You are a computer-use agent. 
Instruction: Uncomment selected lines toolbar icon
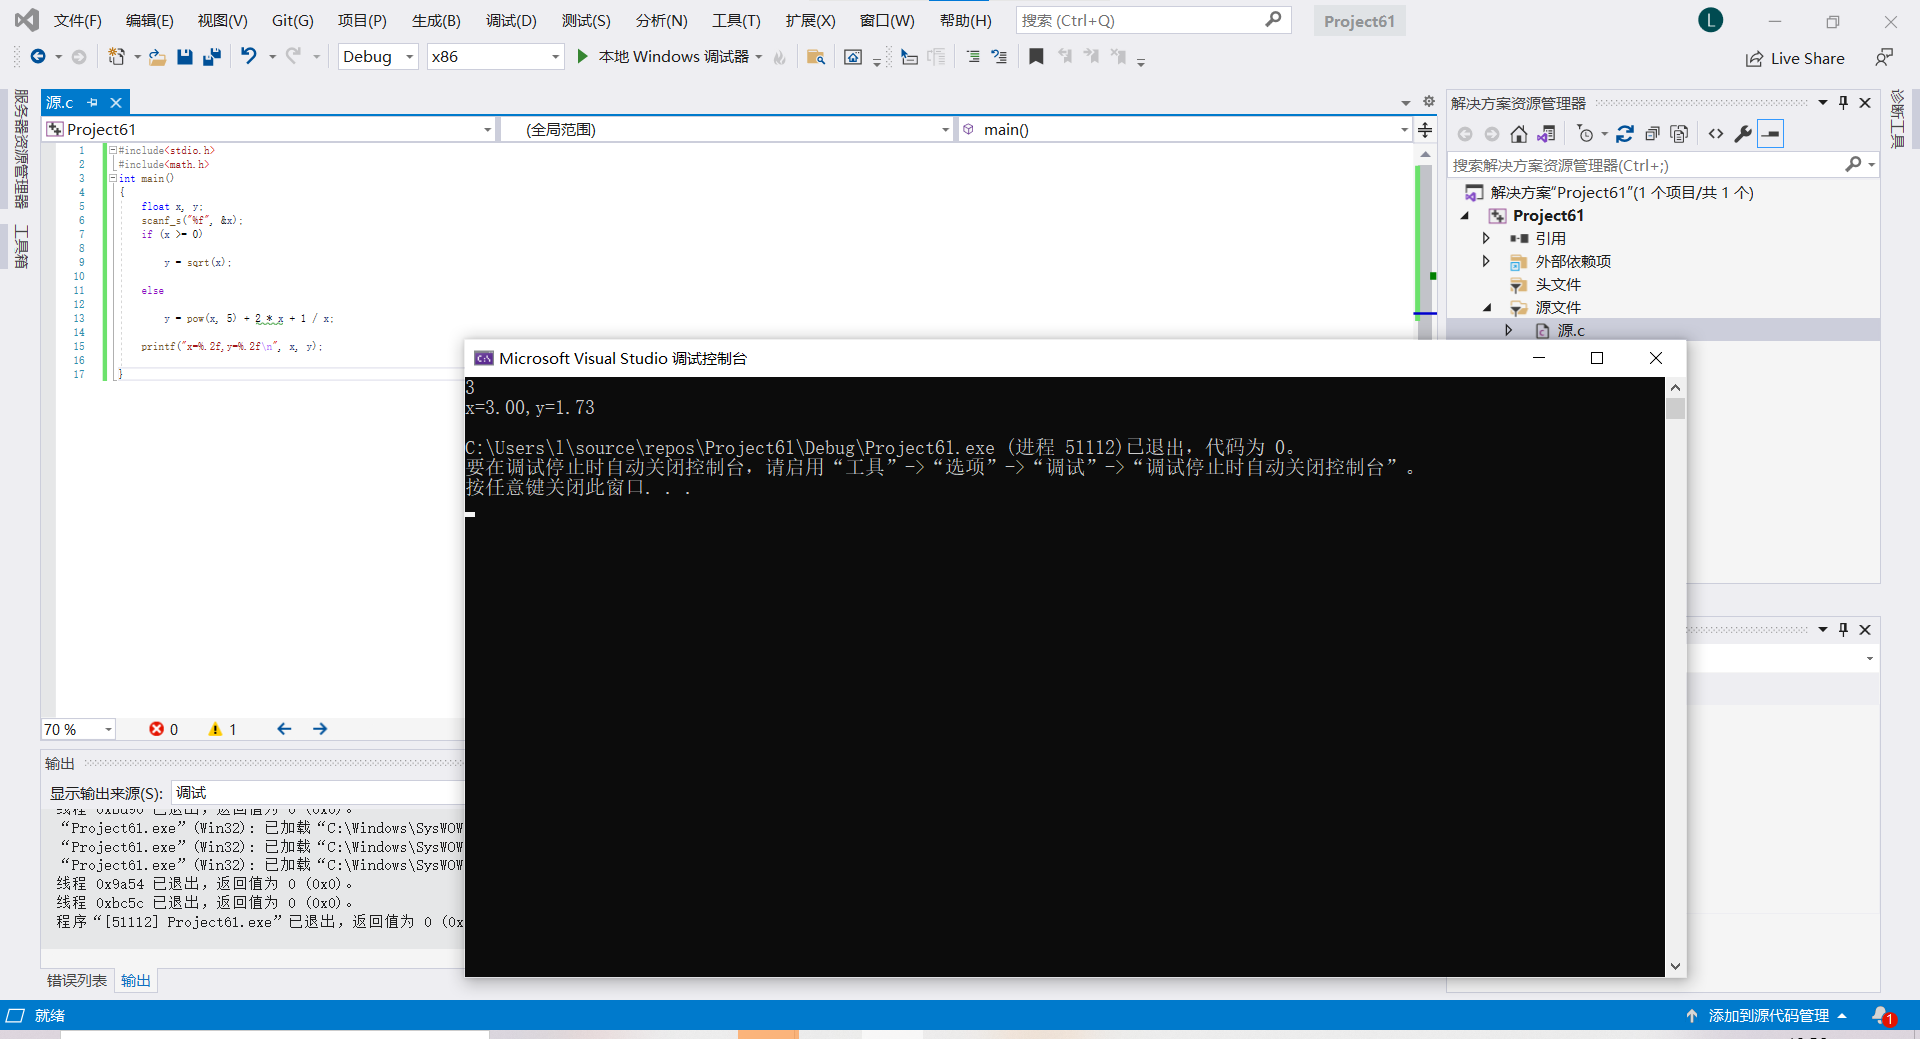pos(999,57)
